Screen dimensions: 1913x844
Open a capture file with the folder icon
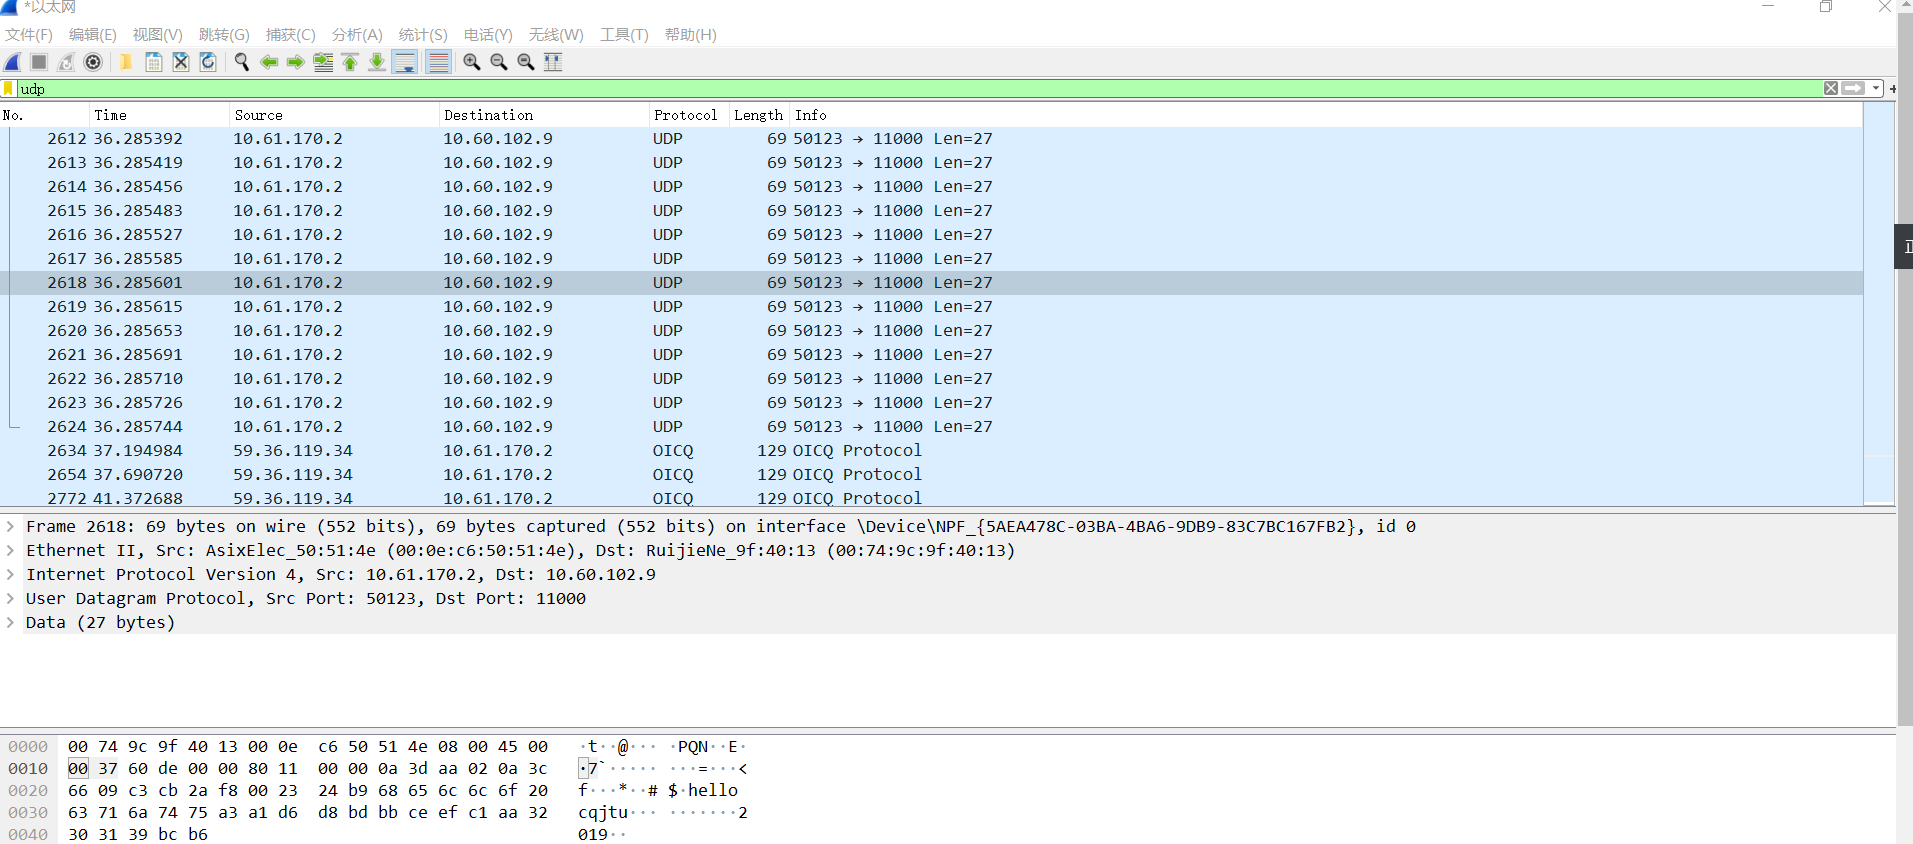point(126,62)
